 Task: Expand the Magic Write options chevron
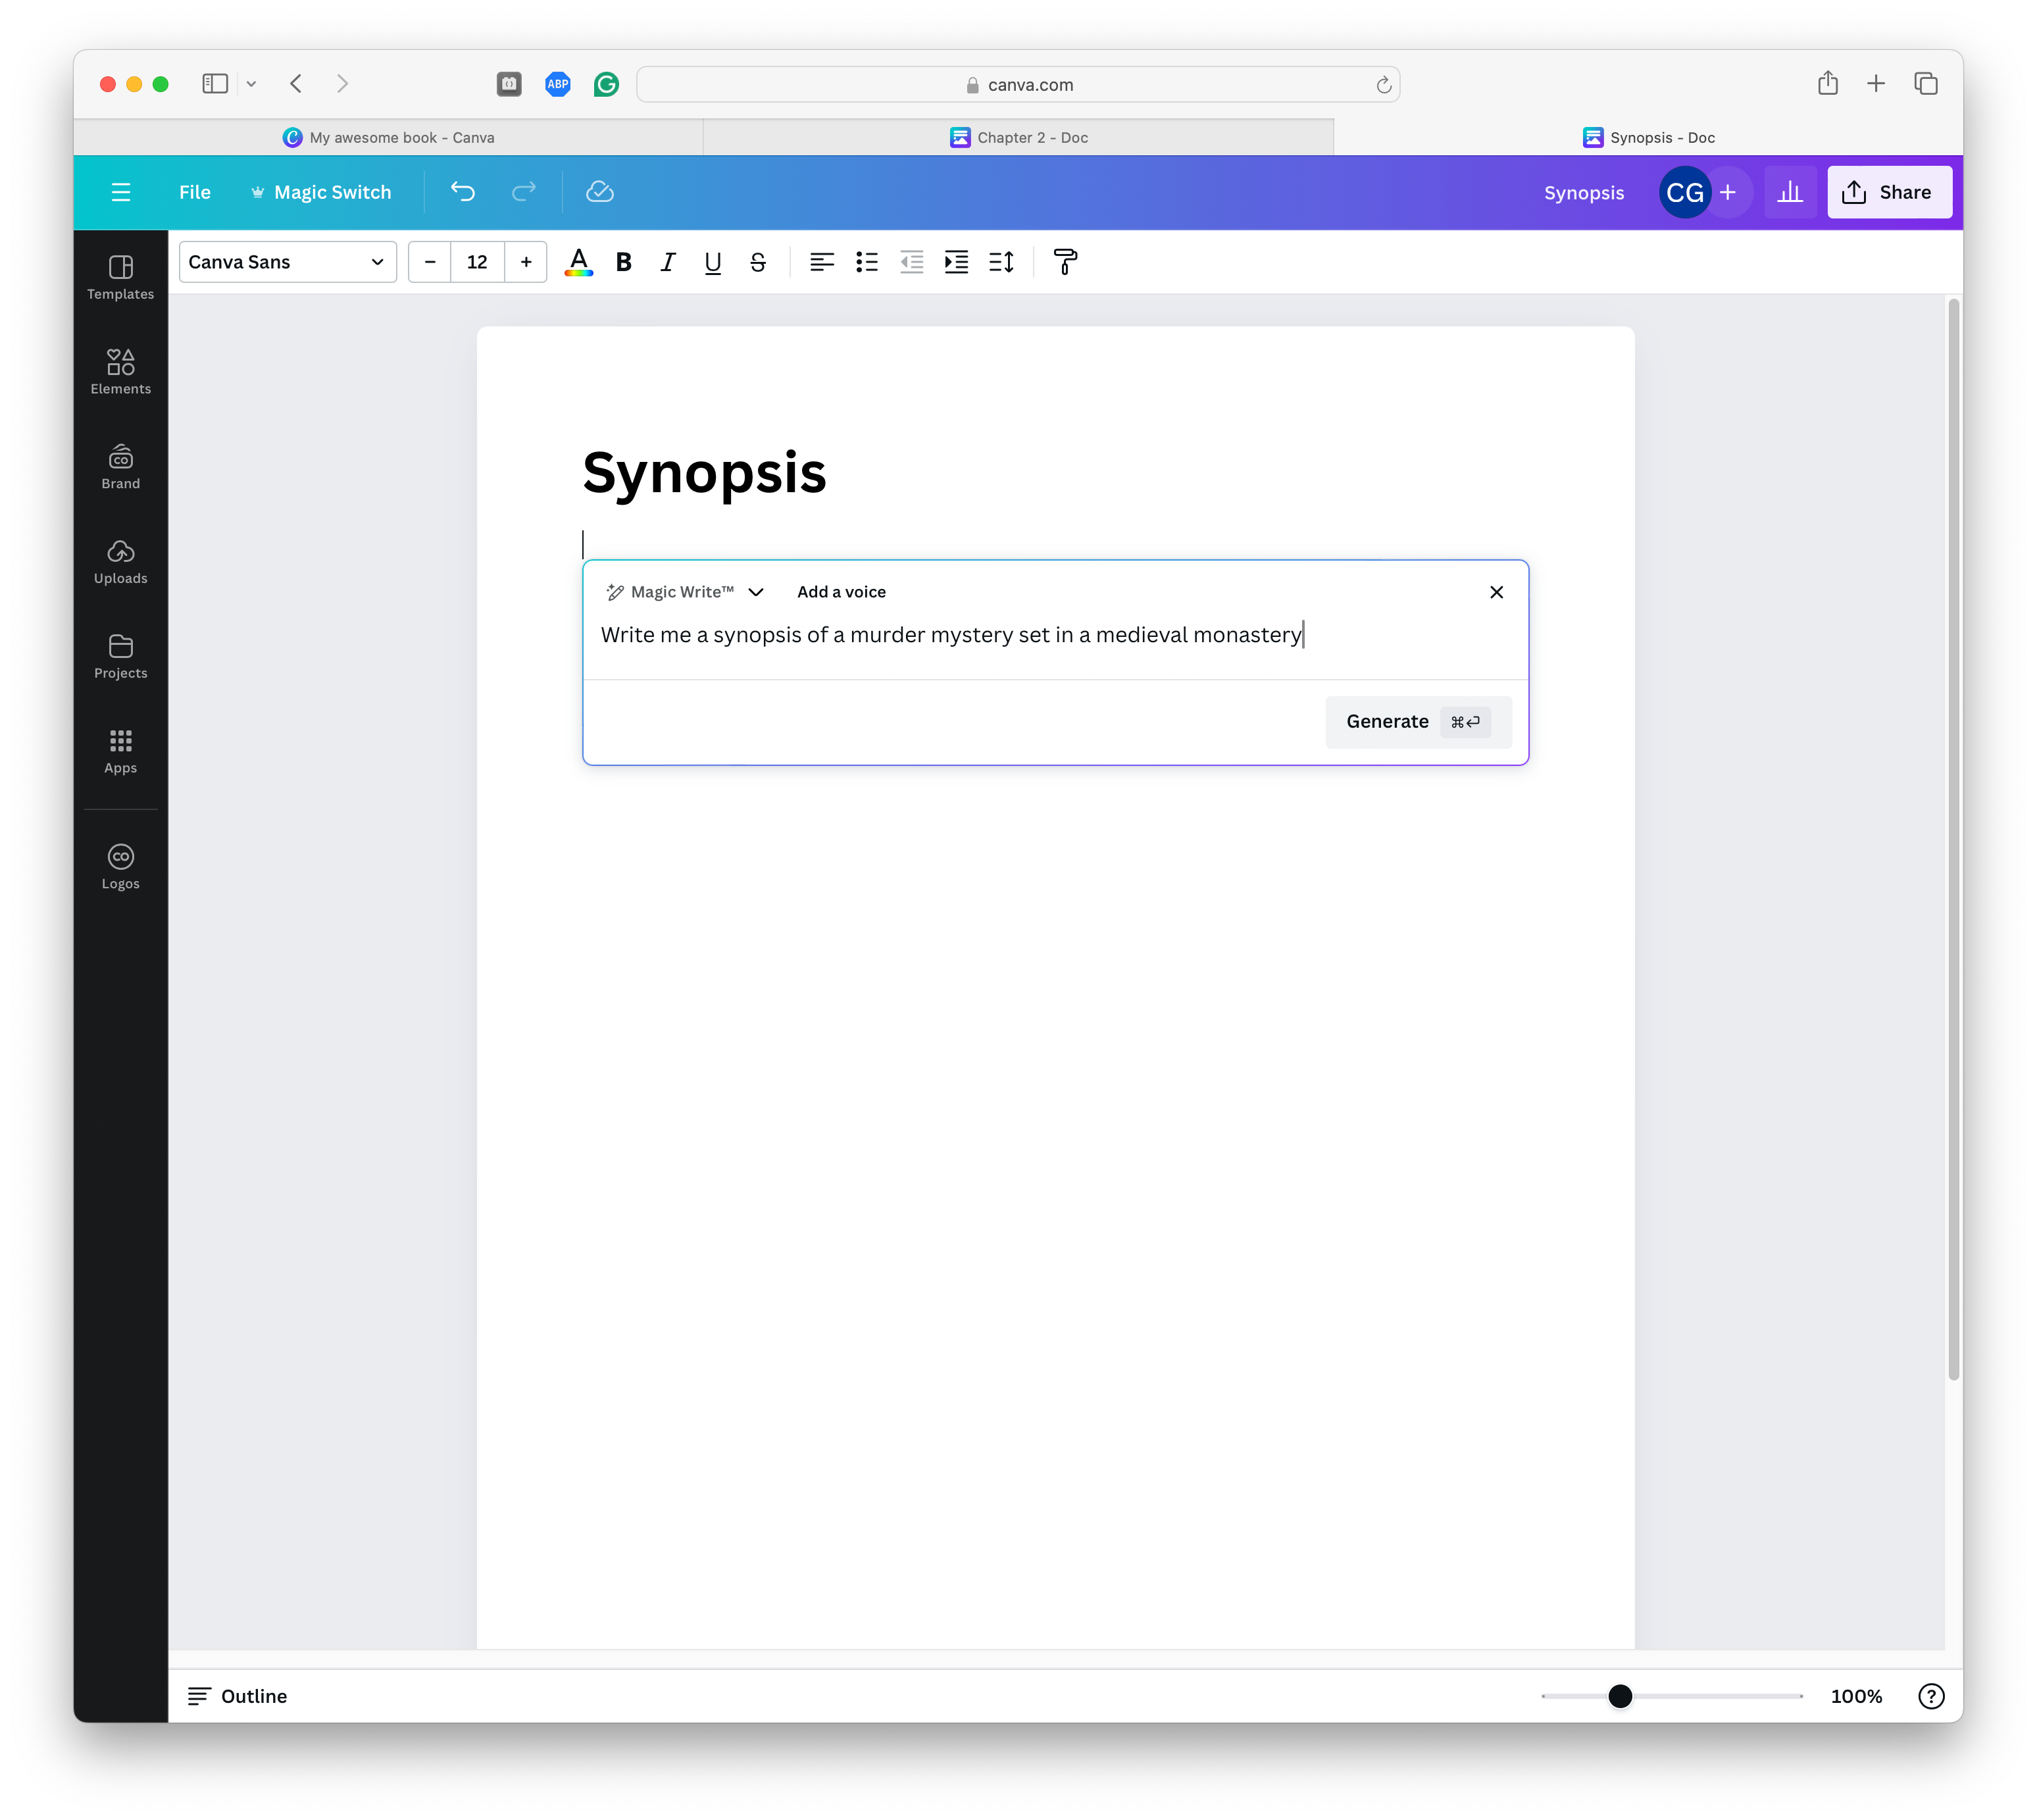(x=756, y=592)
